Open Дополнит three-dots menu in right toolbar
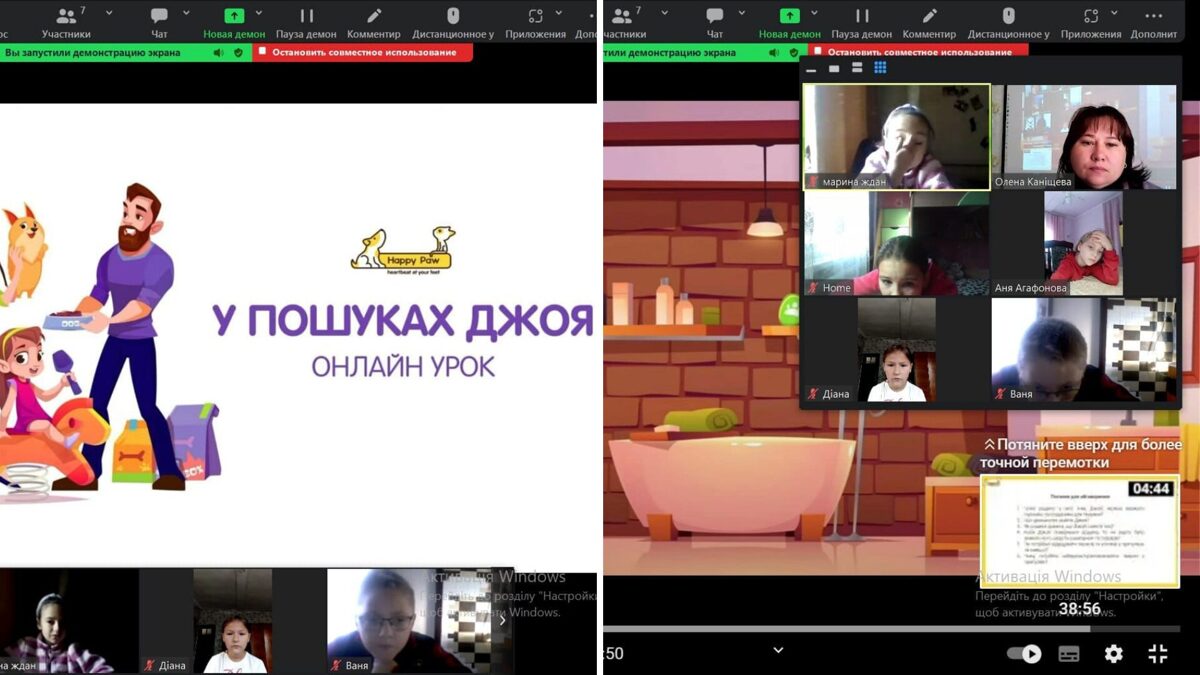Screen dimensions: 1200x675 (1154, 22)
